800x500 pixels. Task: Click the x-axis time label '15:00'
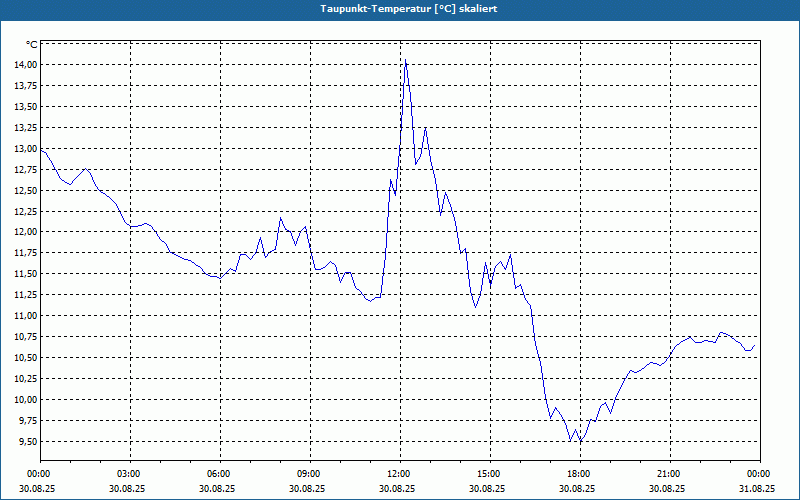(487, 474)
